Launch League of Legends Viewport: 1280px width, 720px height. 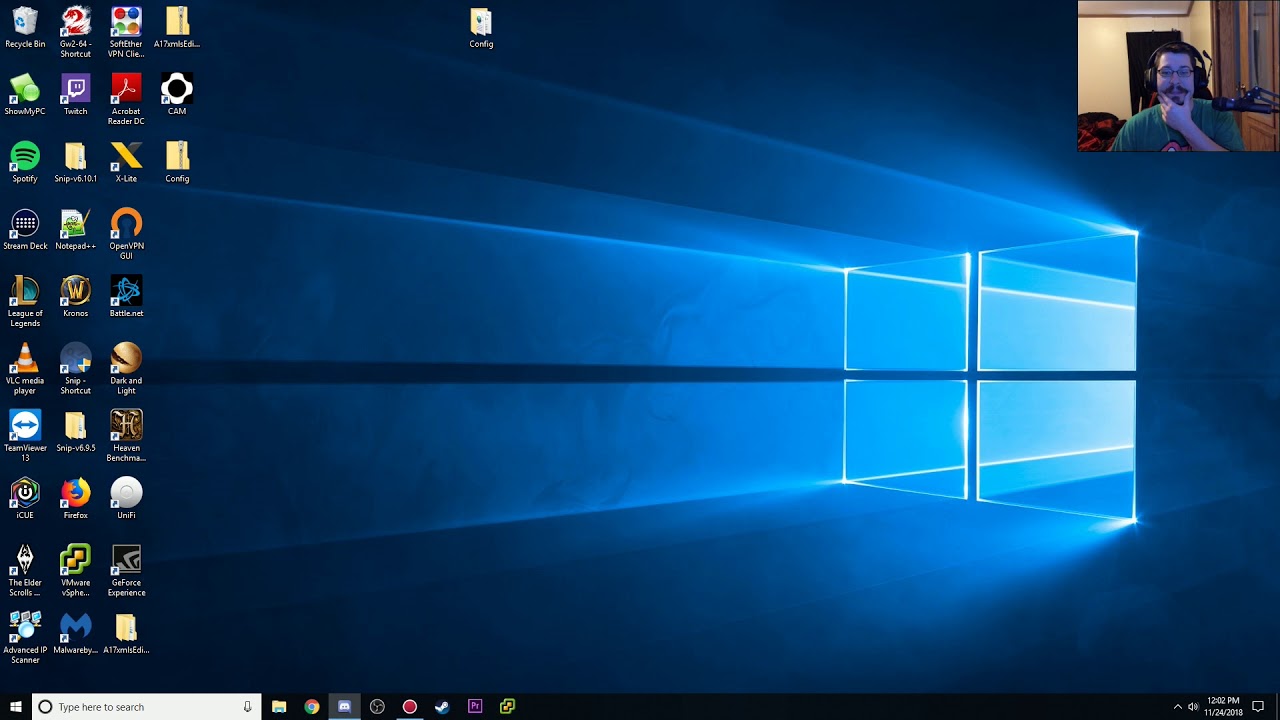[25, 301]
